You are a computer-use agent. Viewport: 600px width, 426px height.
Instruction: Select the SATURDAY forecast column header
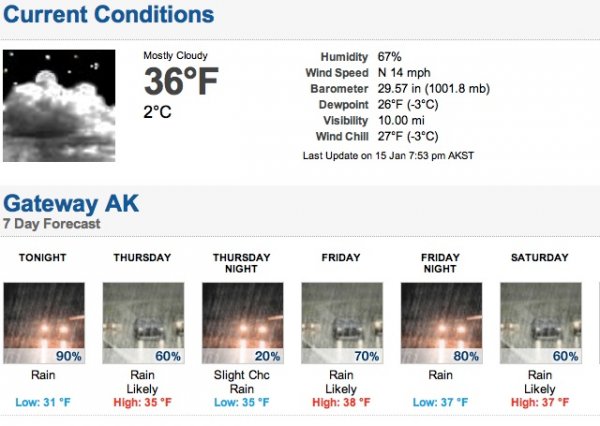point(539,258)
